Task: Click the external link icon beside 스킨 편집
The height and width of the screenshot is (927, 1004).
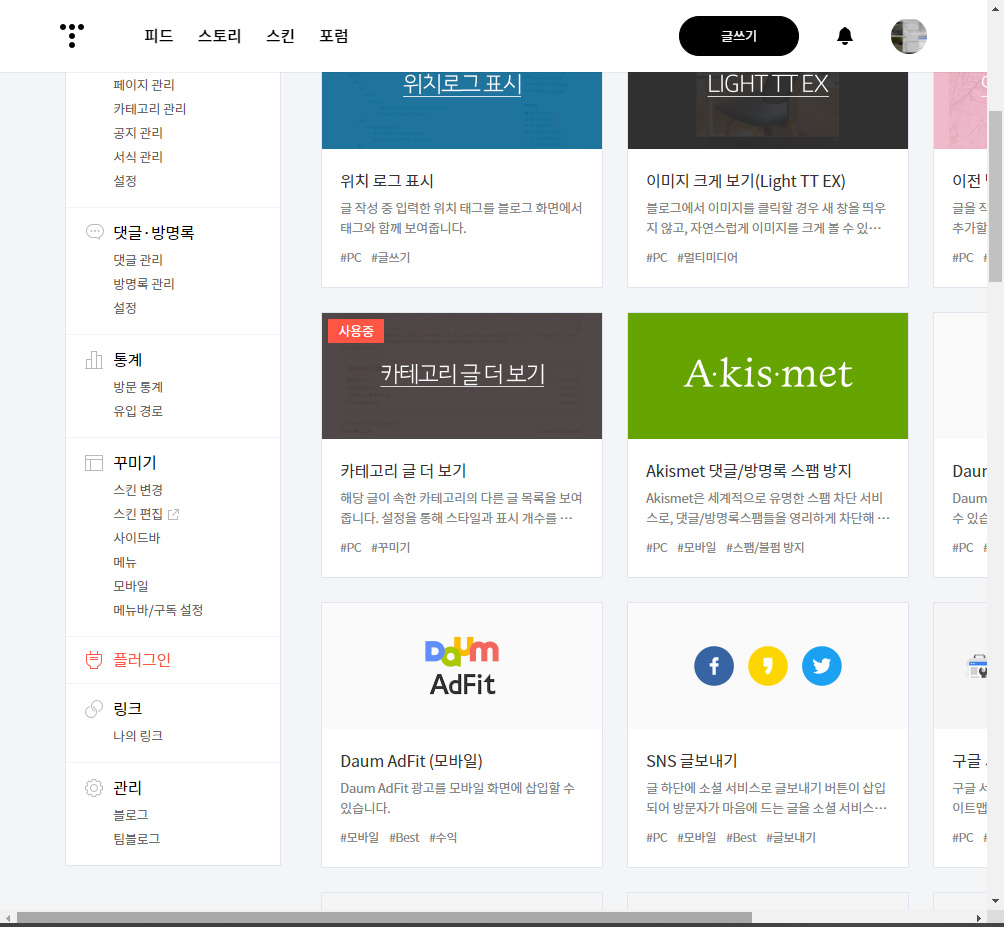Action: tap(174, 514)
